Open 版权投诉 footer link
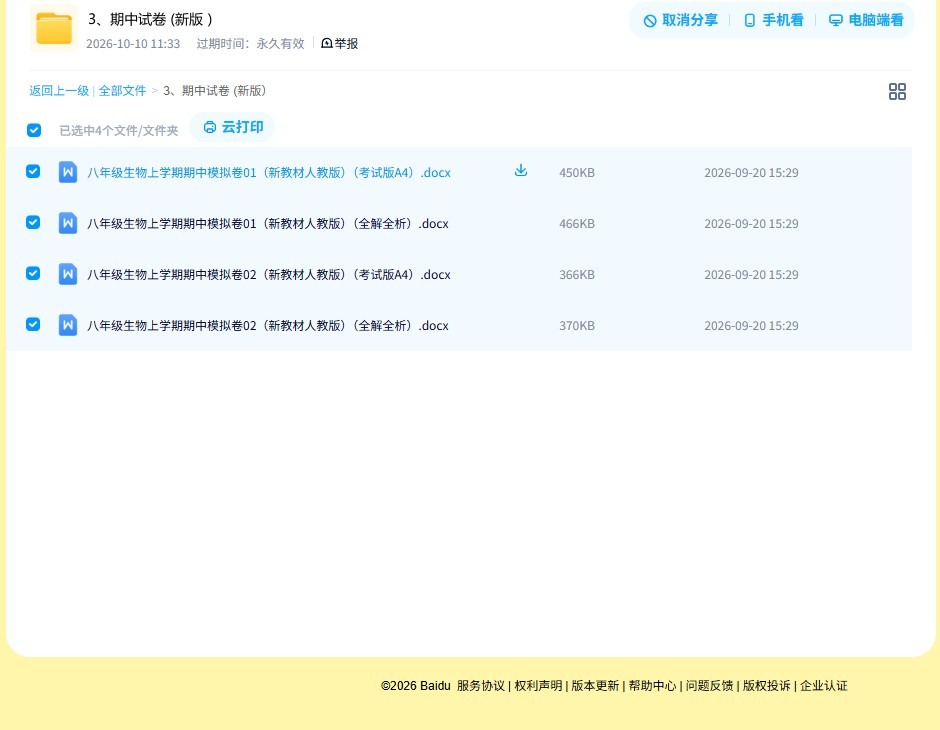The image size is (940, 730). pyautogui.click(x=766, y=686)
